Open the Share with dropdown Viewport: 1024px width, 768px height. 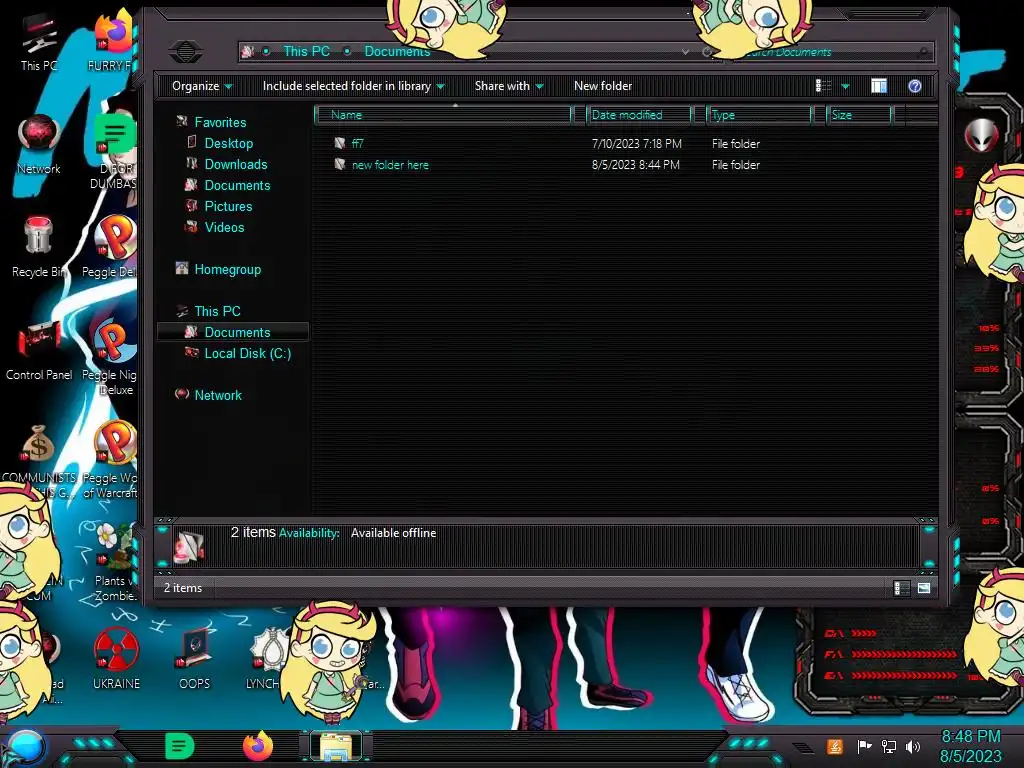[509, 86]
